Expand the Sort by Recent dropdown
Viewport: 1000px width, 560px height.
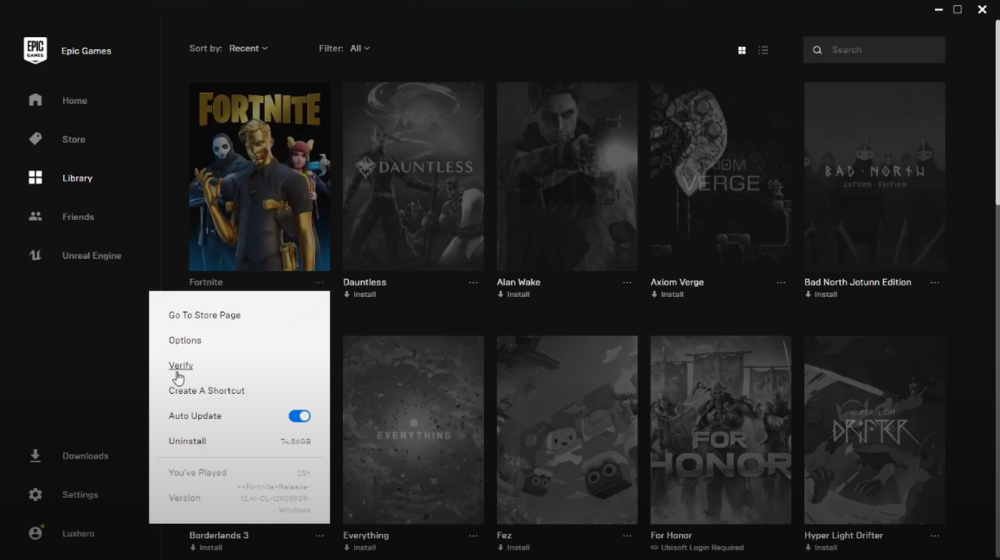pyautogui.click(x=248, y=48)
